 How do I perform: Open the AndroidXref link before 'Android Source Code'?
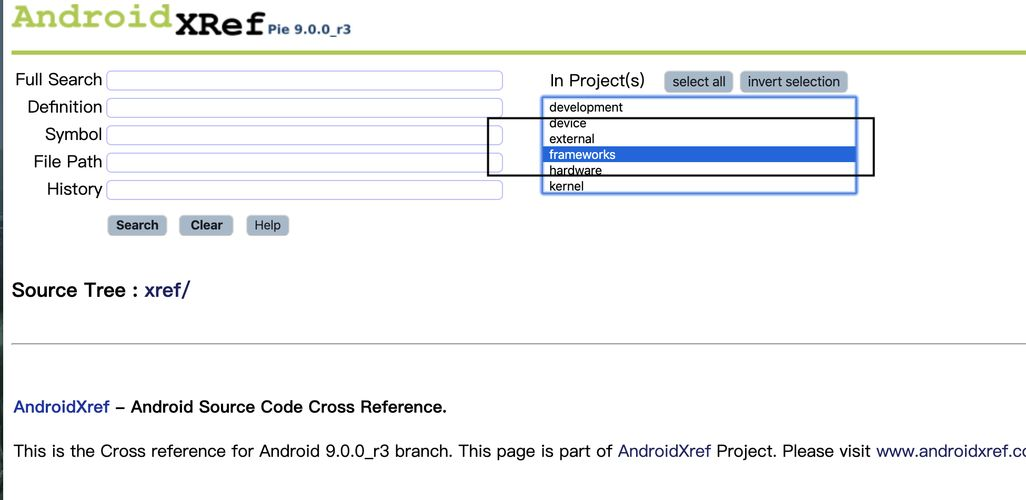pyautogui.click(x=62, y=407)
